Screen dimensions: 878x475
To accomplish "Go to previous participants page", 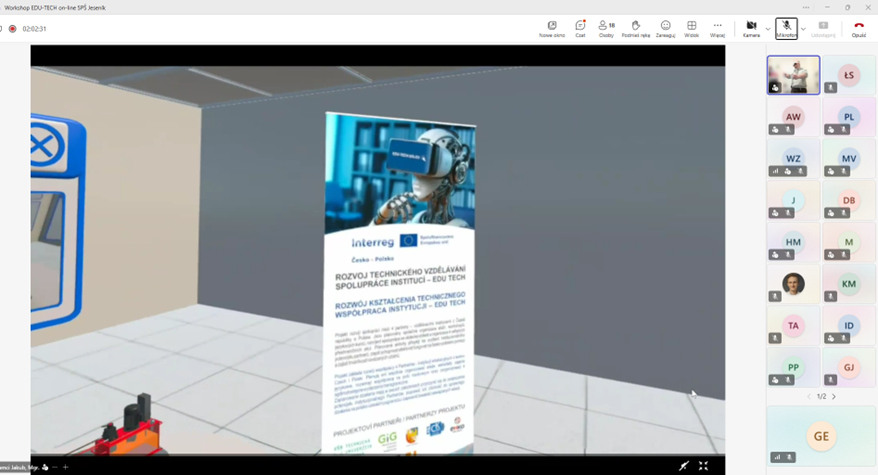I will (809, 397).
